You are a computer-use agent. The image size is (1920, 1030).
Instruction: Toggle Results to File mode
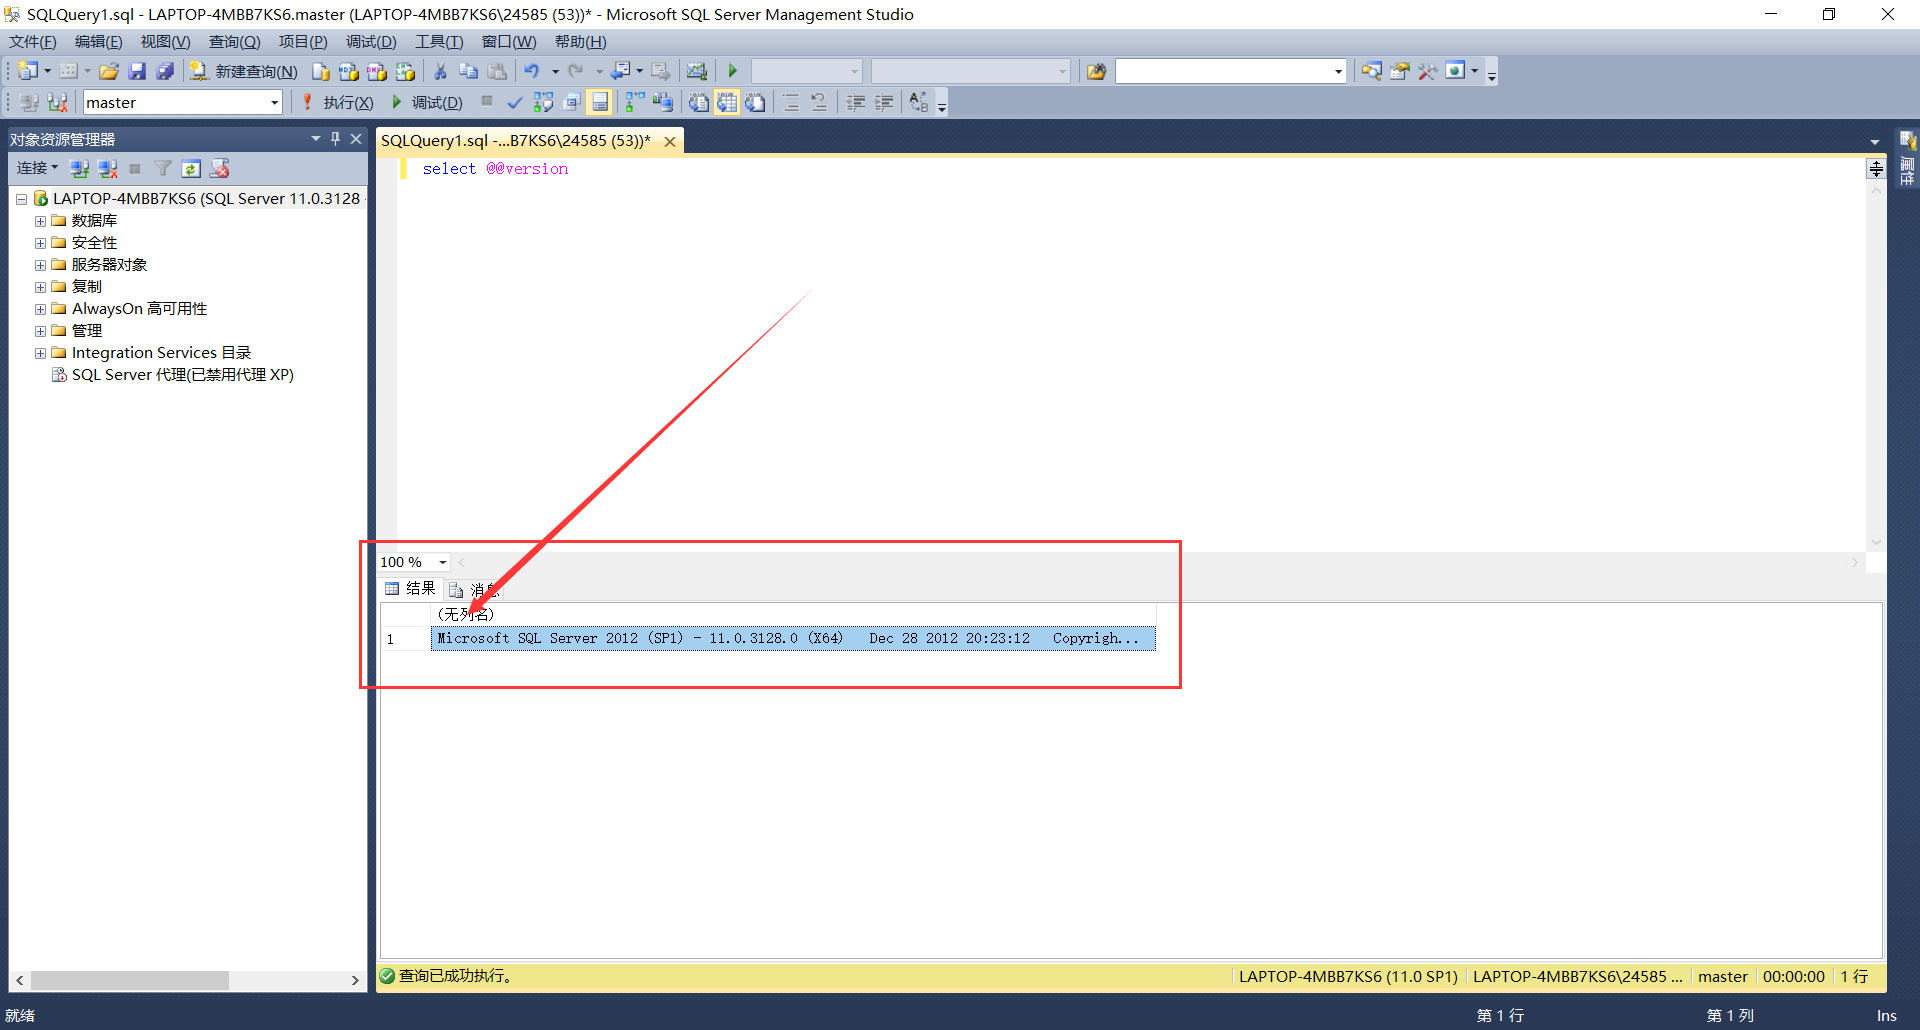click(755, 102)
